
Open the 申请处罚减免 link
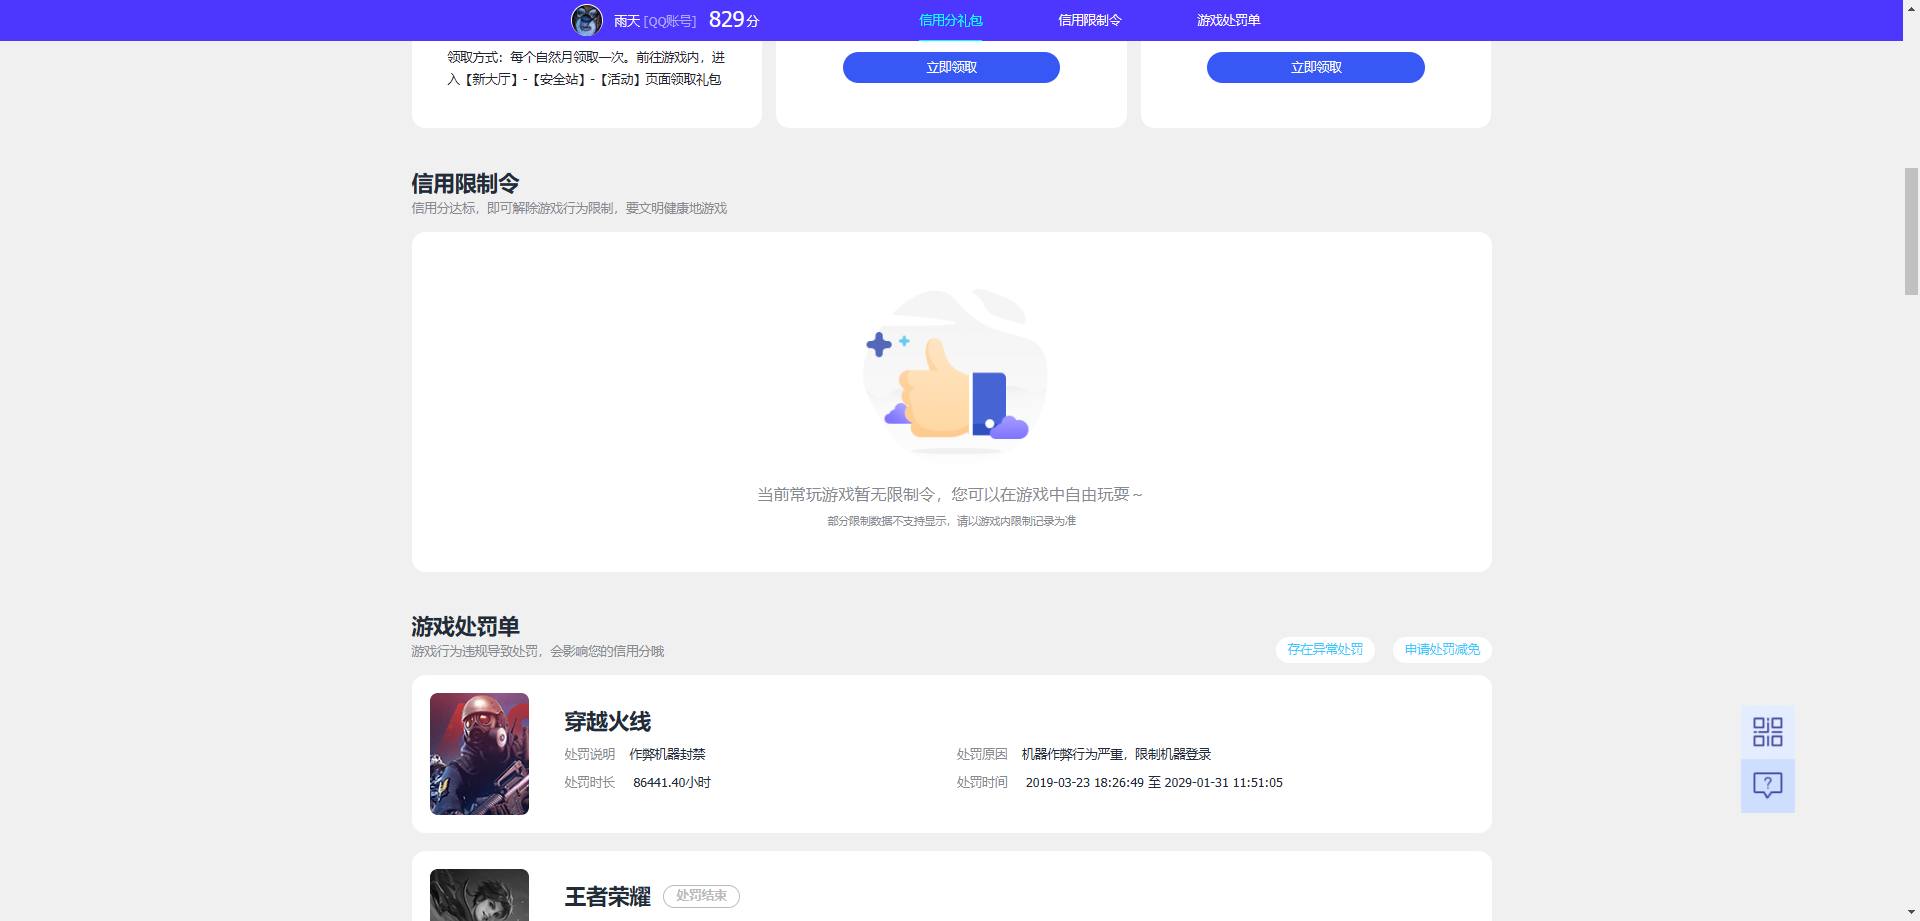pos(1440,649)
